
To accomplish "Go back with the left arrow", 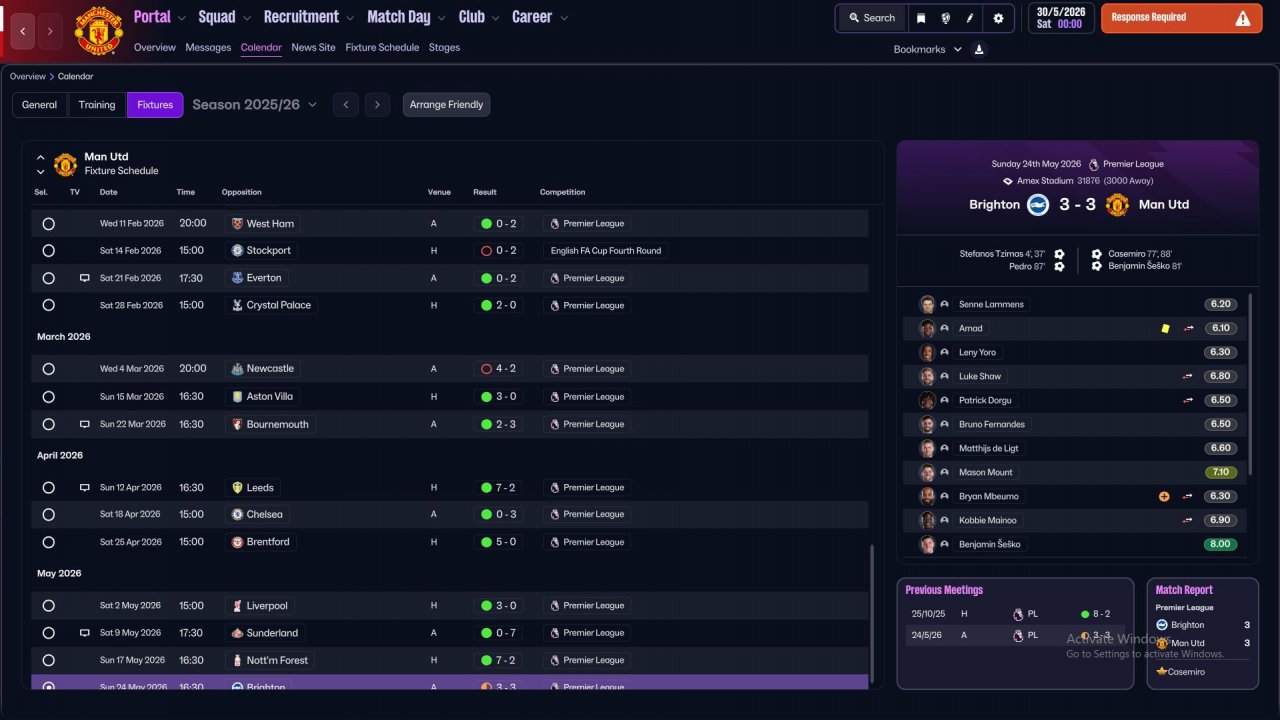I will pyautogui.click(x=24, y=32).
